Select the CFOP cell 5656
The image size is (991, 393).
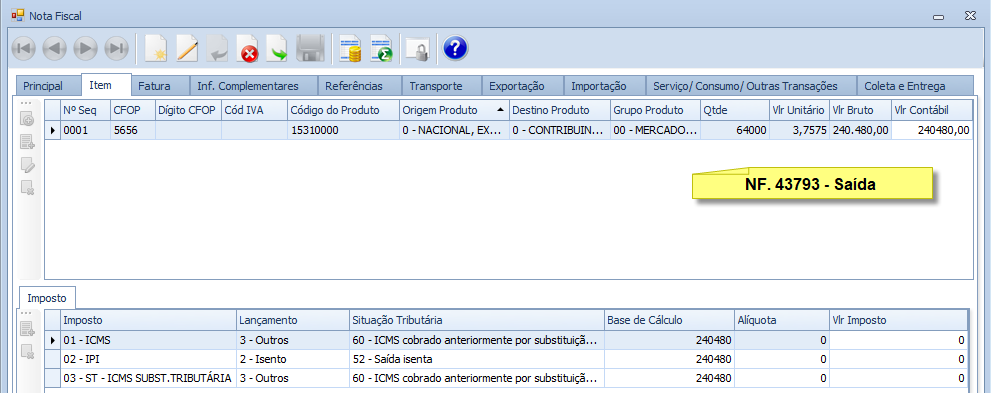coord(132,130)
